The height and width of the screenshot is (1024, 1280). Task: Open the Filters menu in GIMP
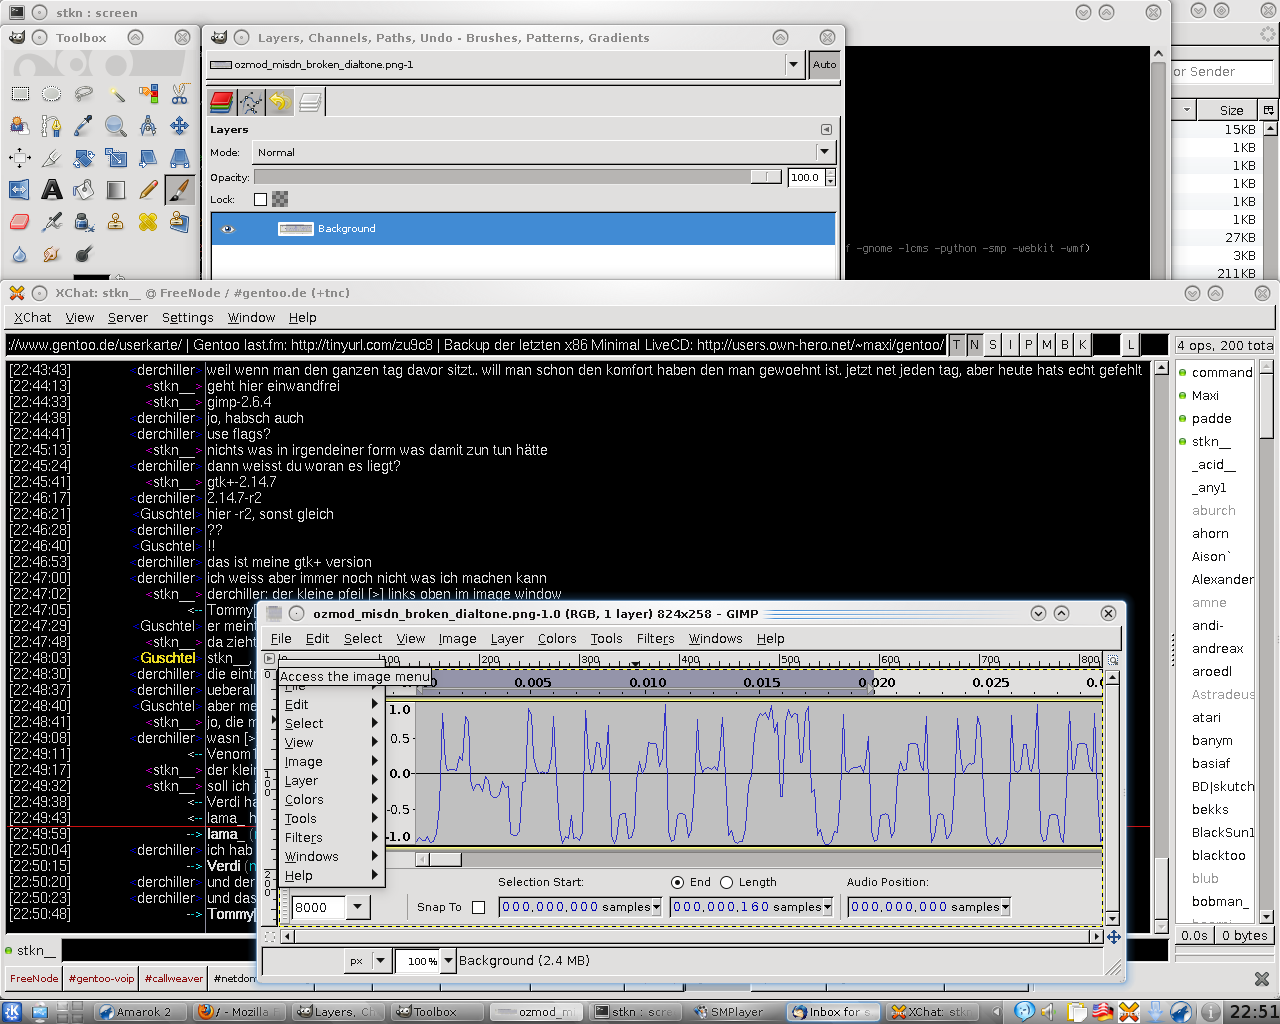point(655,639)
